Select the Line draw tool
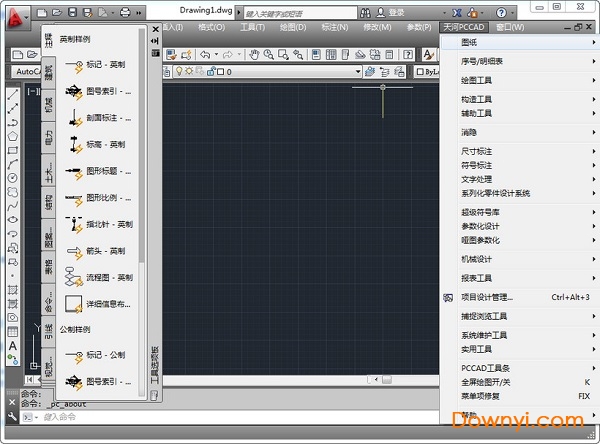The height and width of the screenshot is (444, 600). [13, 94]
